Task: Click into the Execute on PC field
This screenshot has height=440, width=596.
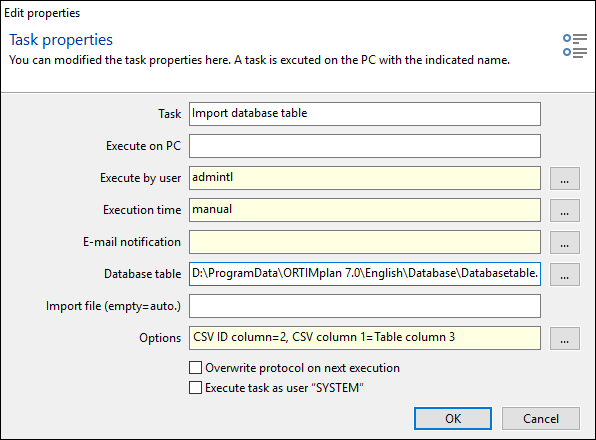Action: [365, 146]
